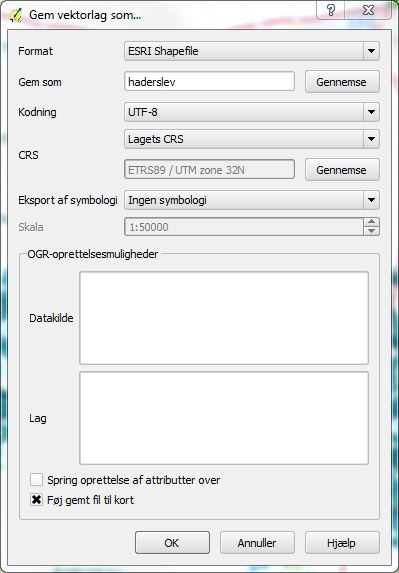This screenshot has height=573, width=399.
Task: Confirm with the OK button
Action: point(172,543)
